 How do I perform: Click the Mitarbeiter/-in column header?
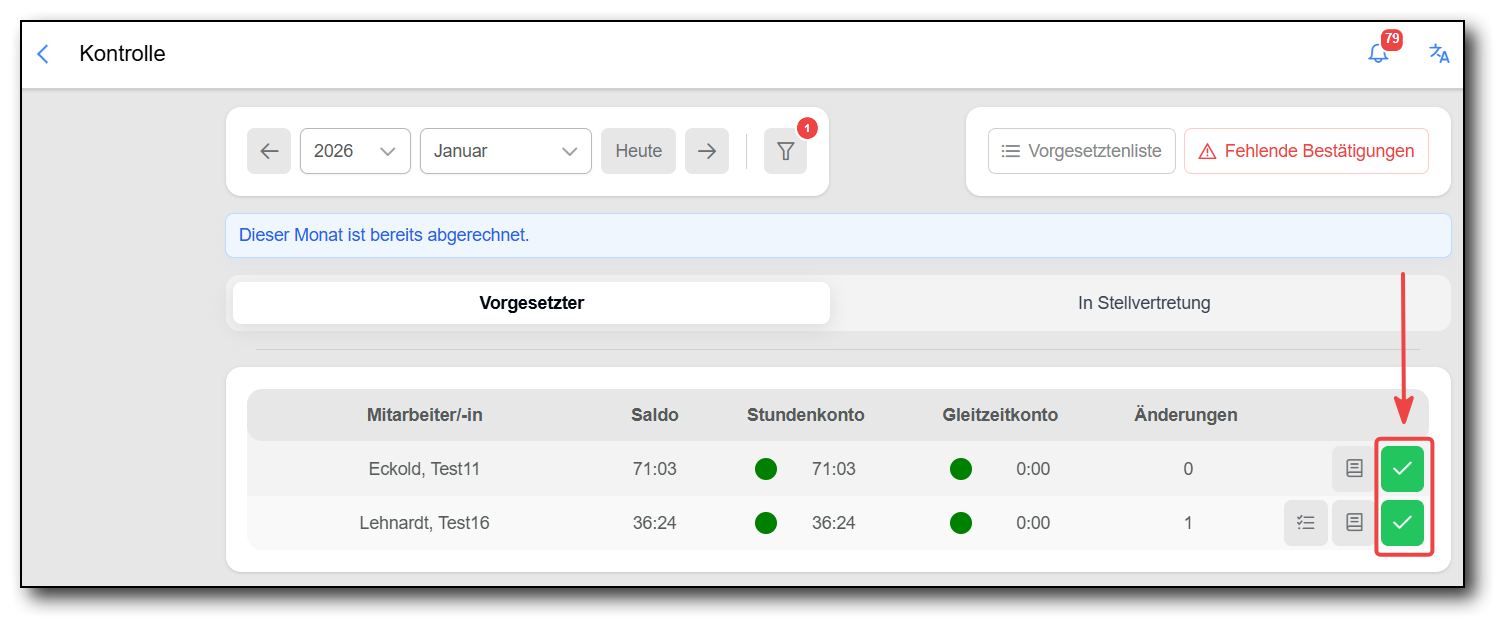pyautogui.click(x=425, y=415)
